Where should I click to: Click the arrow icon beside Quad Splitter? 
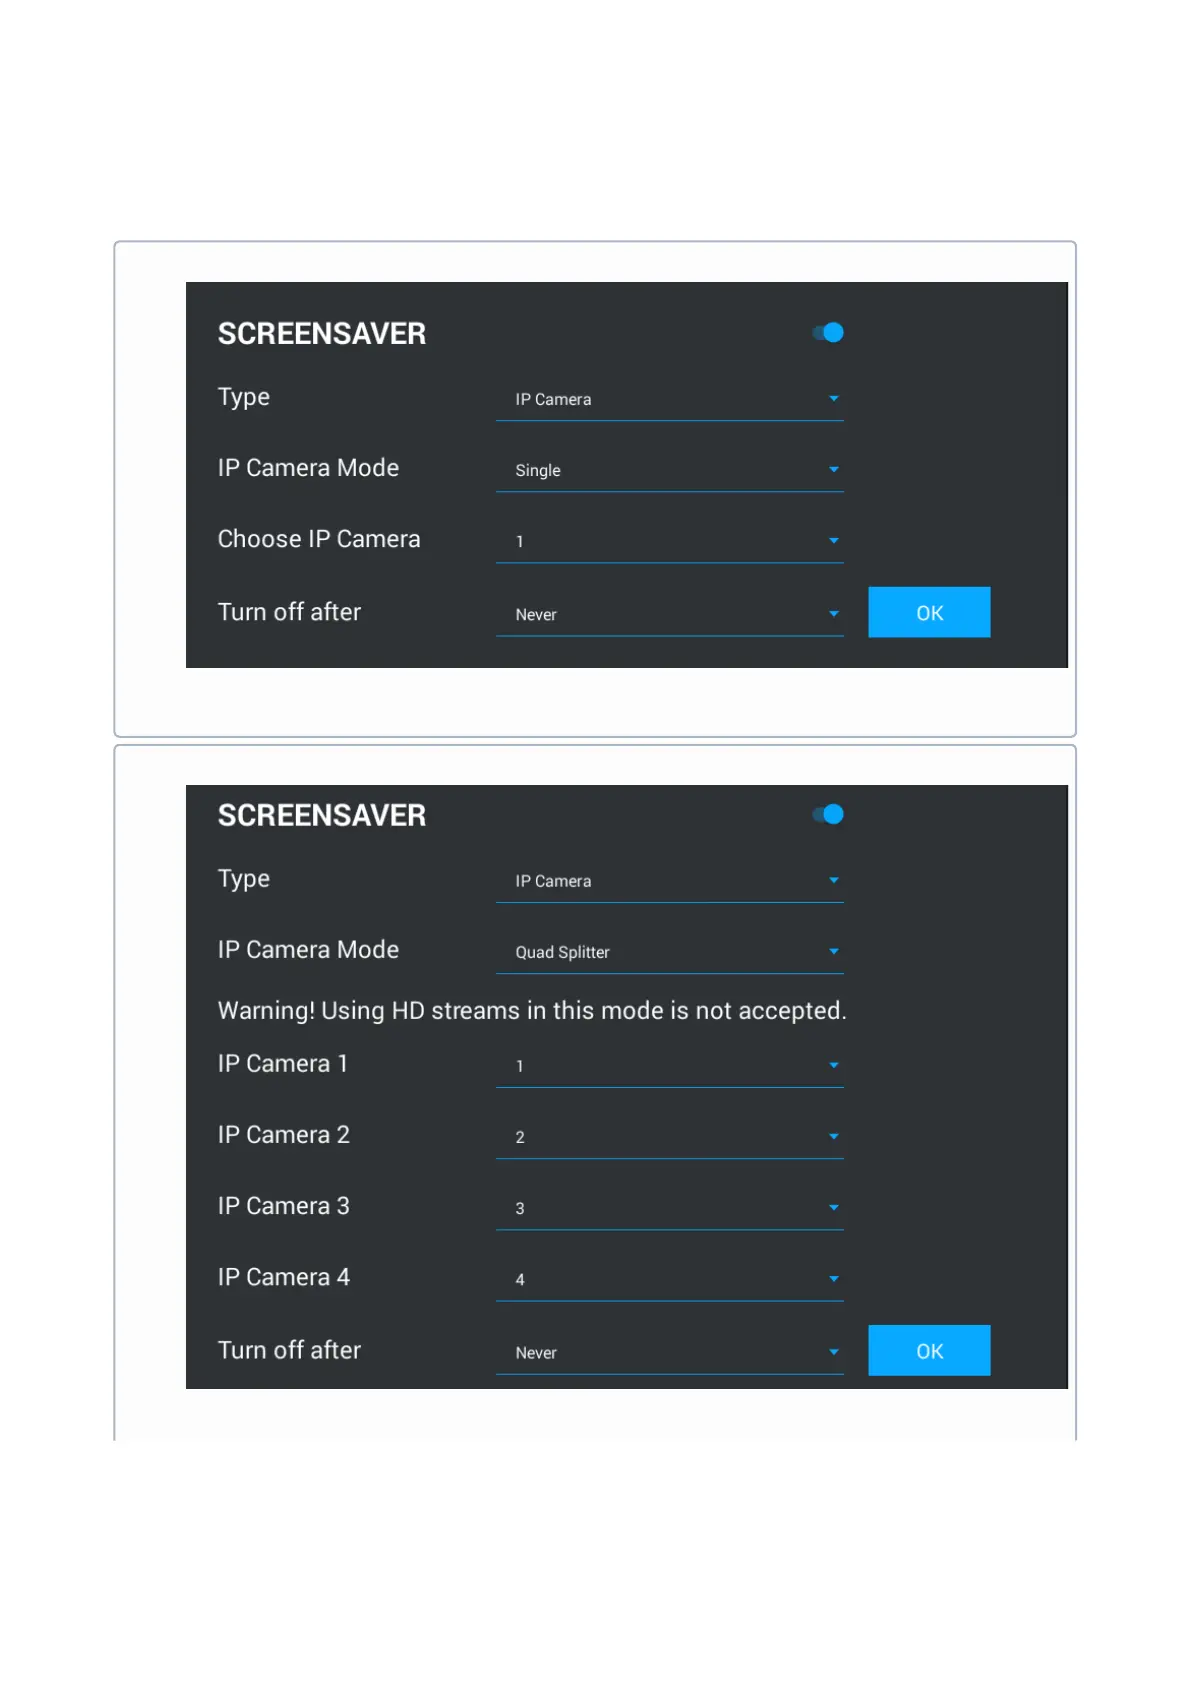pos(834,952)
